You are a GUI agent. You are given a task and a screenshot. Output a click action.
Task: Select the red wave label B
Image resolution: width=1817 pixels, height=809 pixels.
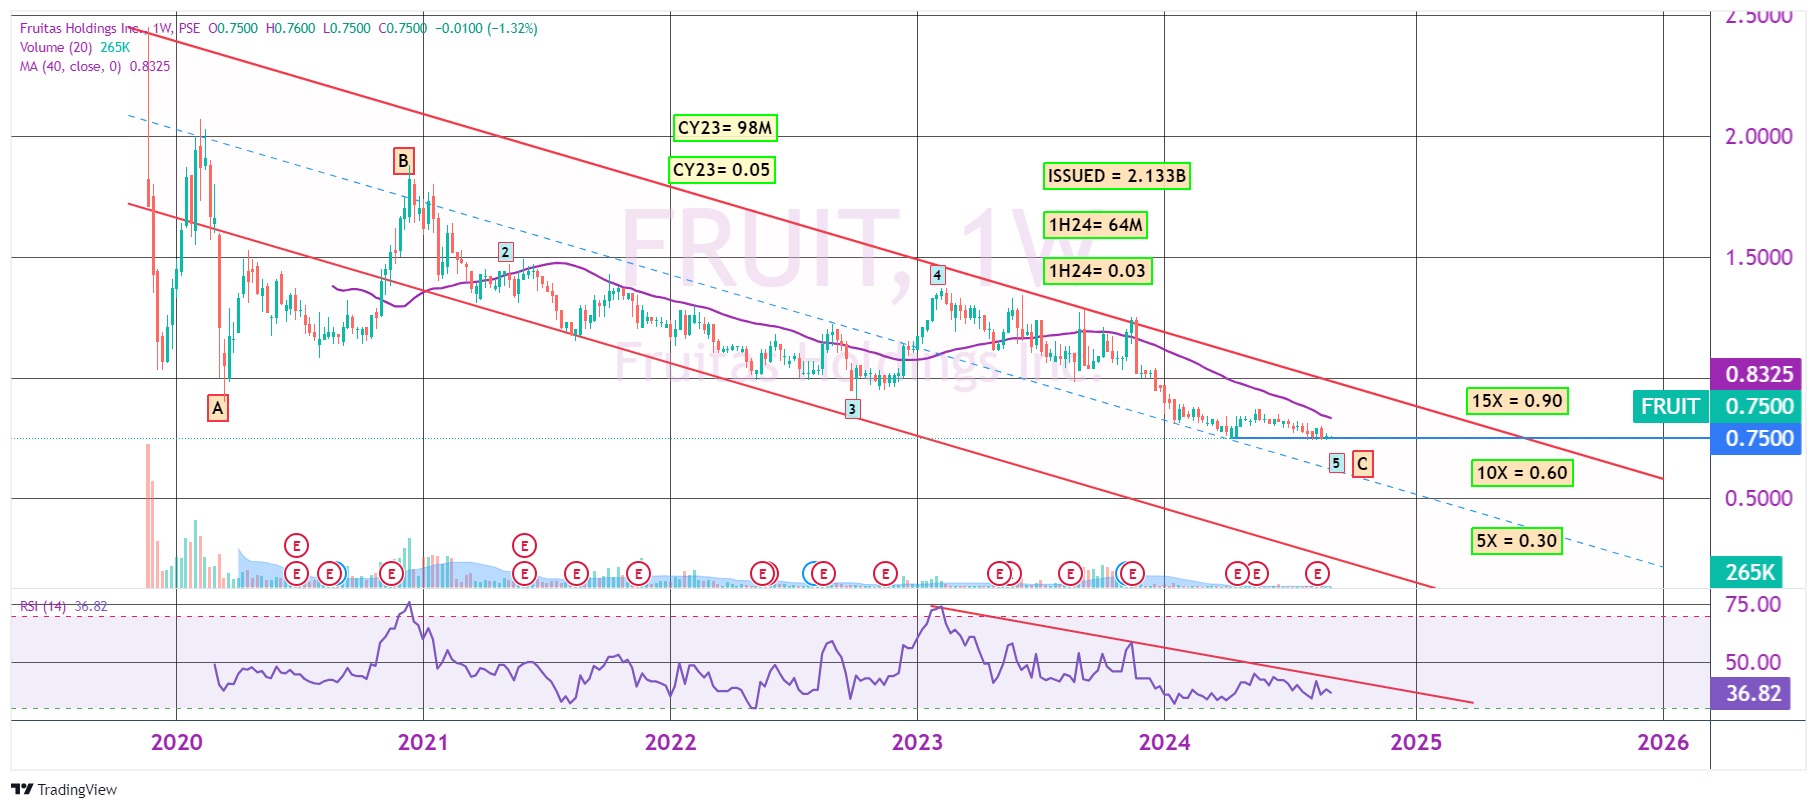(403, 161)
